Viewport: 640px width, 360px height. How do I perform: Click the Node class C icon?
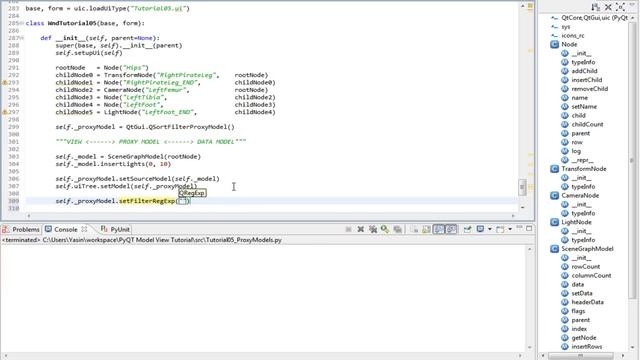click(x=554, y=44)
